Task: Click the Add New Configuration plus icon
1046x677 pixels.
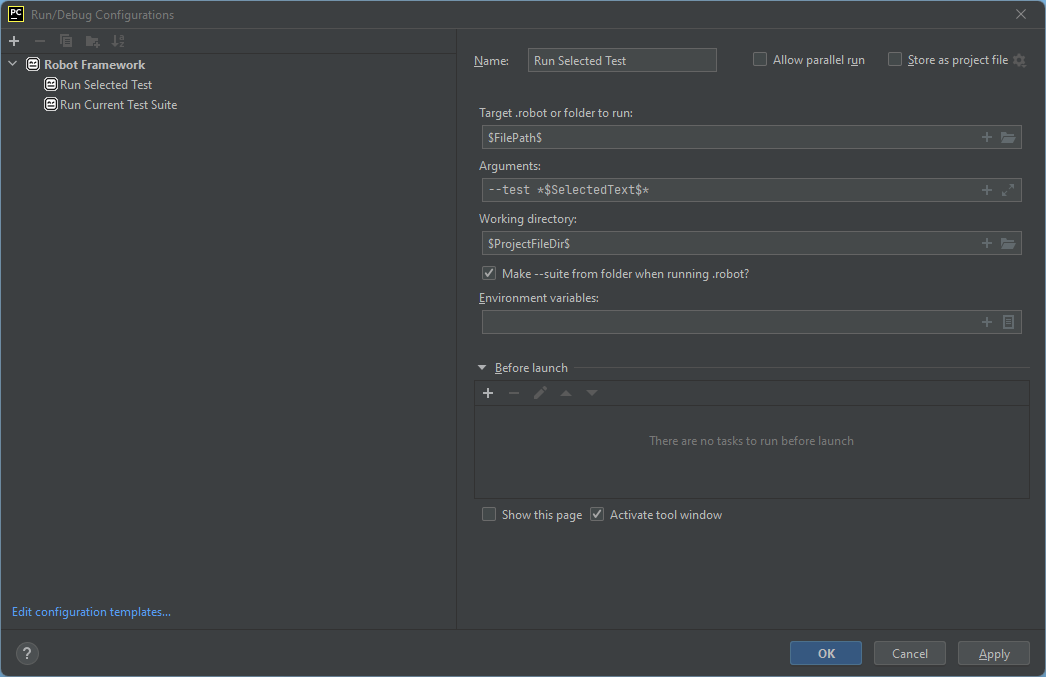Action: tap(14, 41)
